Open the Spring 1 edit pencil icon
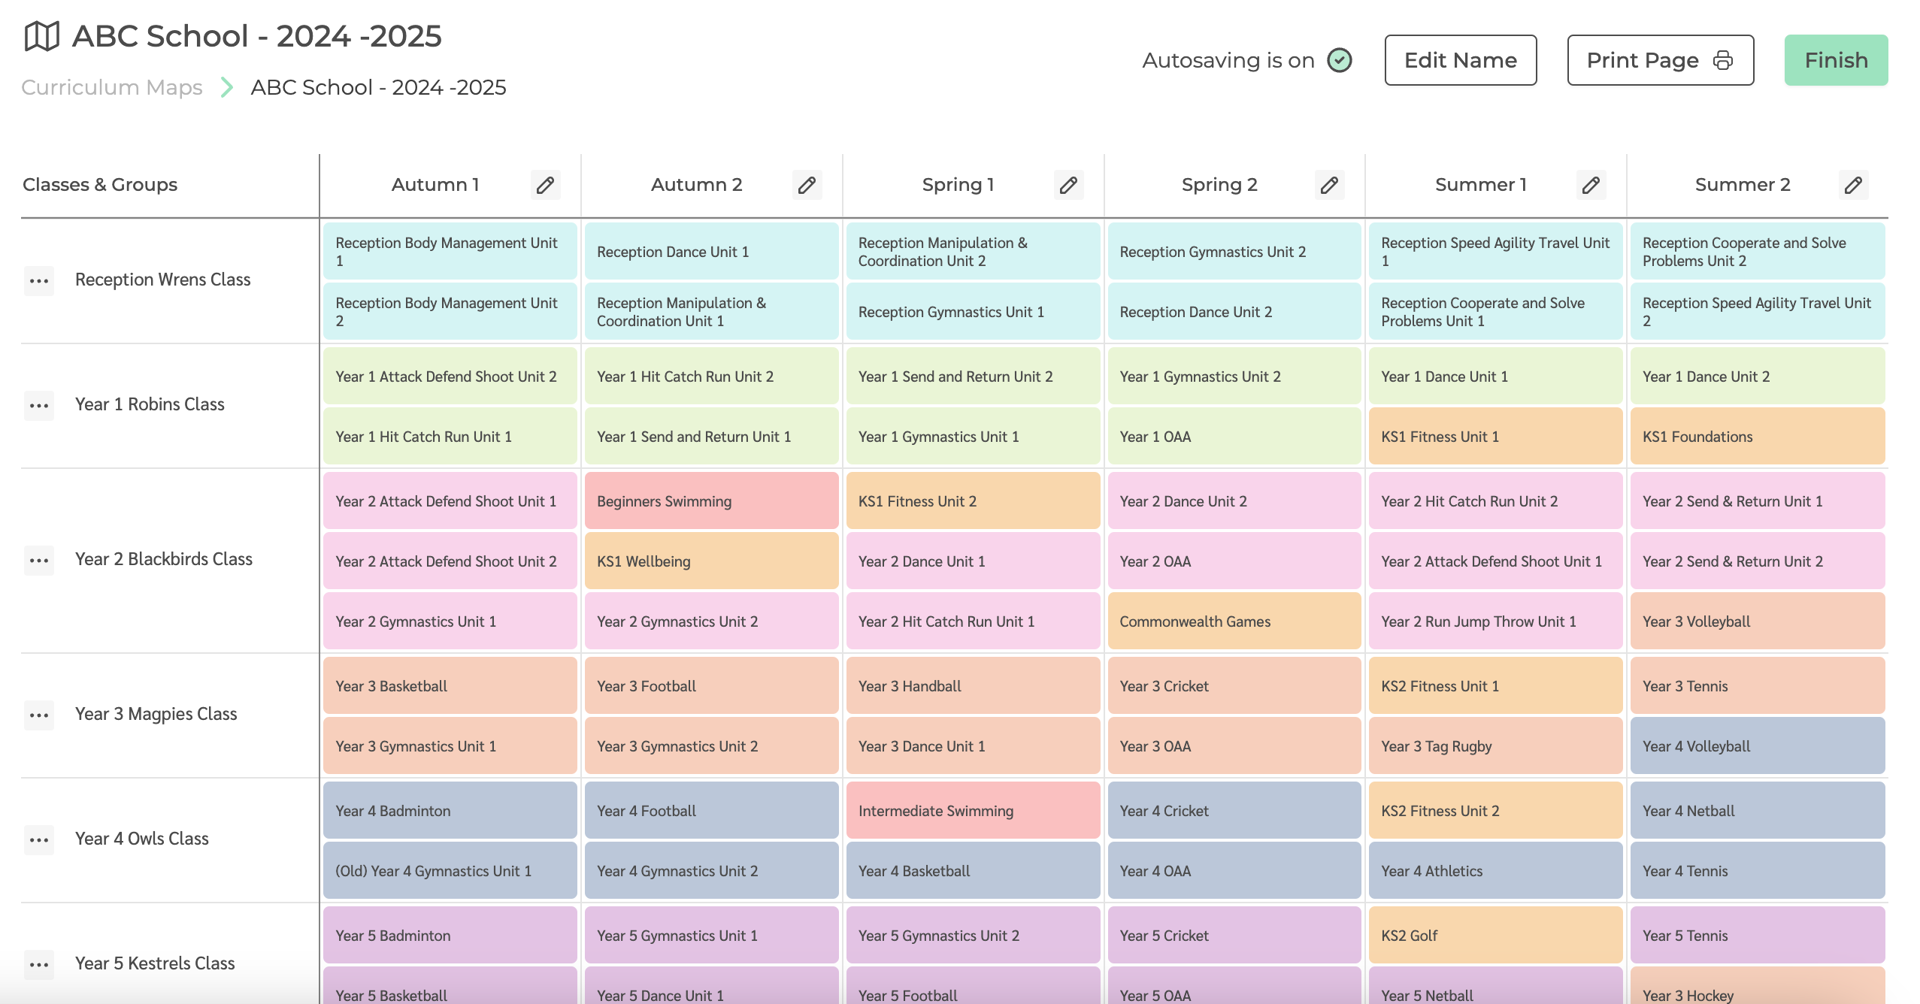This screenshot has width=1920, height=1004. tap(1068, 184)
